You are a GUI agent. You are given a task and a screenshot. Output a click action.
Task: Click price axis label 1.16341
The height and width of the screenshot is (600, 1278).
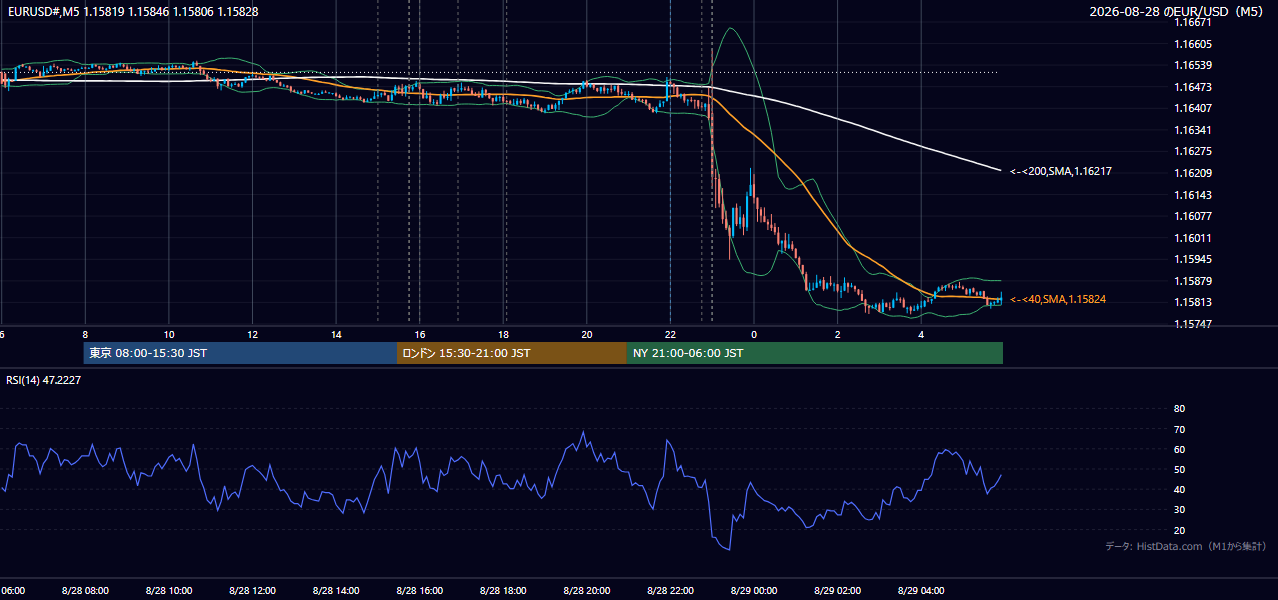point(1192,130)
